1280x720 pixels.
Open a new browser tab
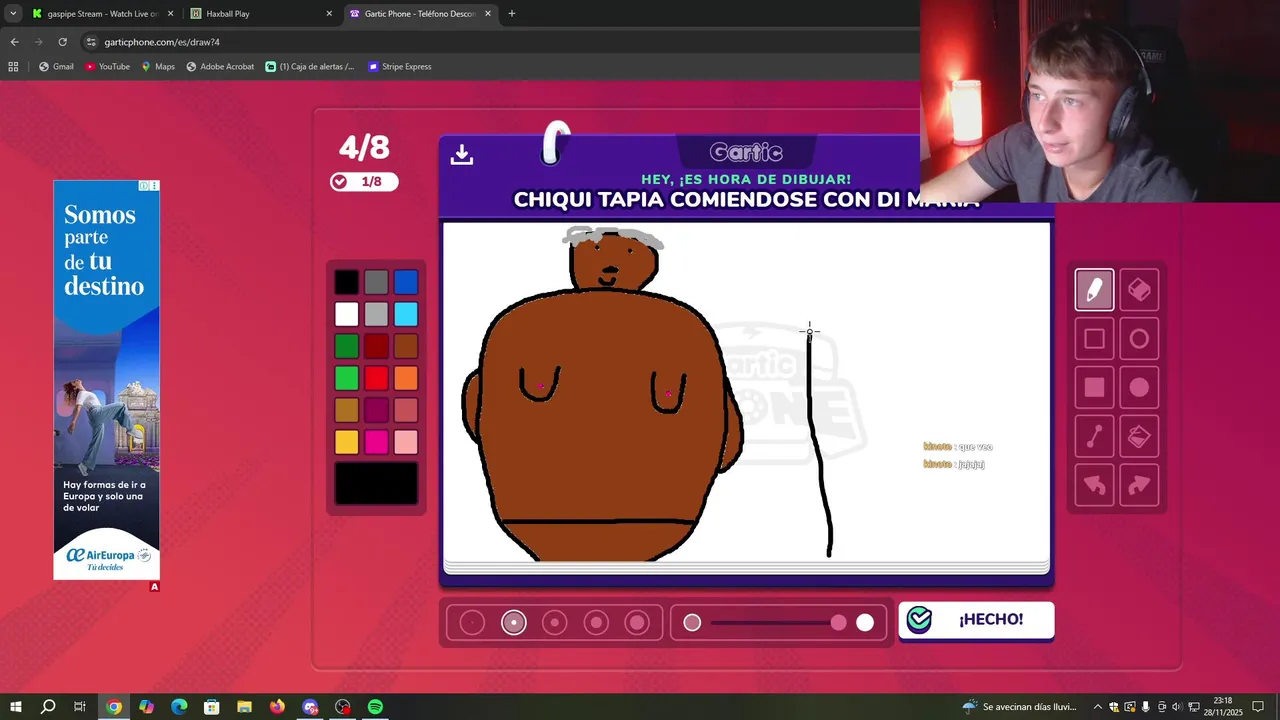[511, 14]
